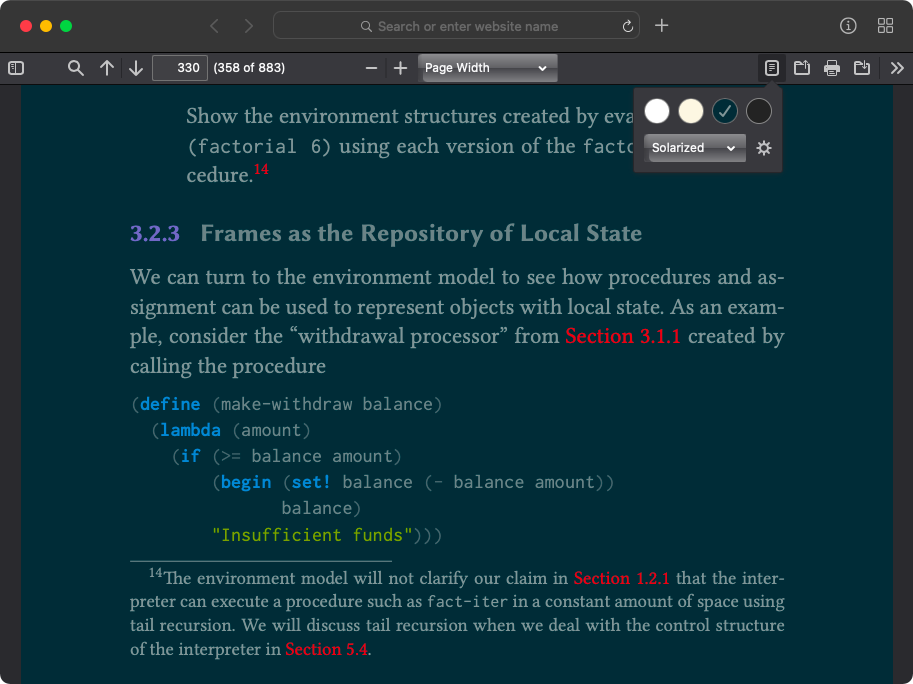Toggle the sidebar panel icon

pos(16,68)
